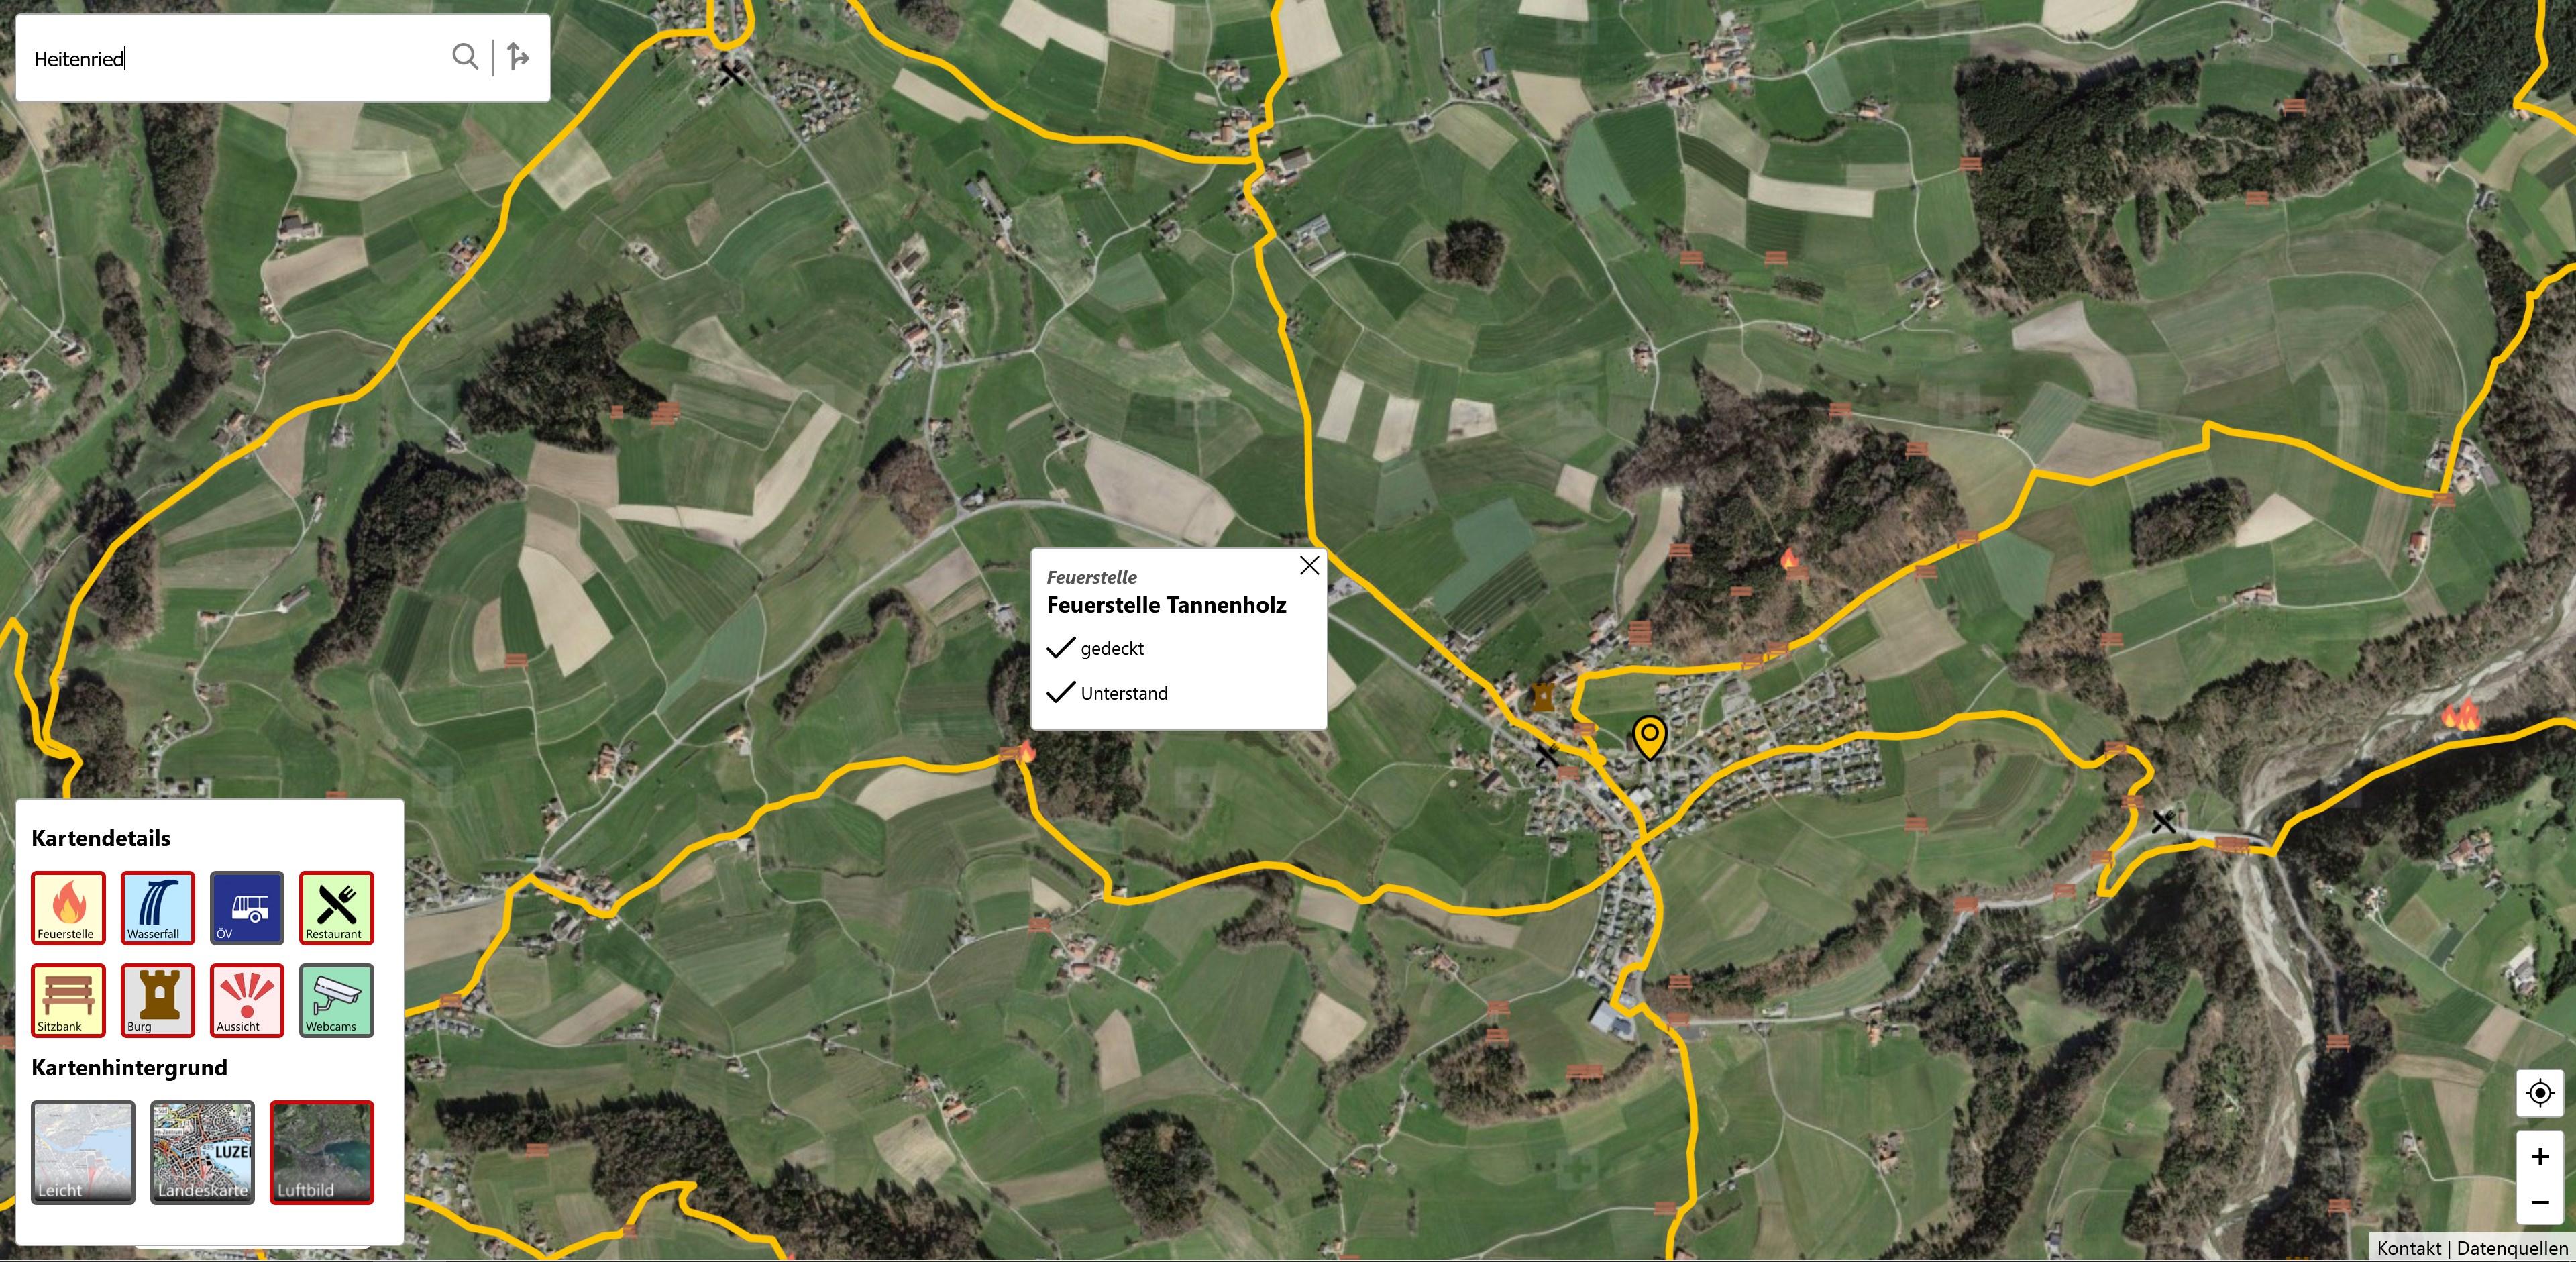Toggle Wasserfall map layer
Image resolution: width=2576 pixels, height=1262 pixels.
click(158, 907)
